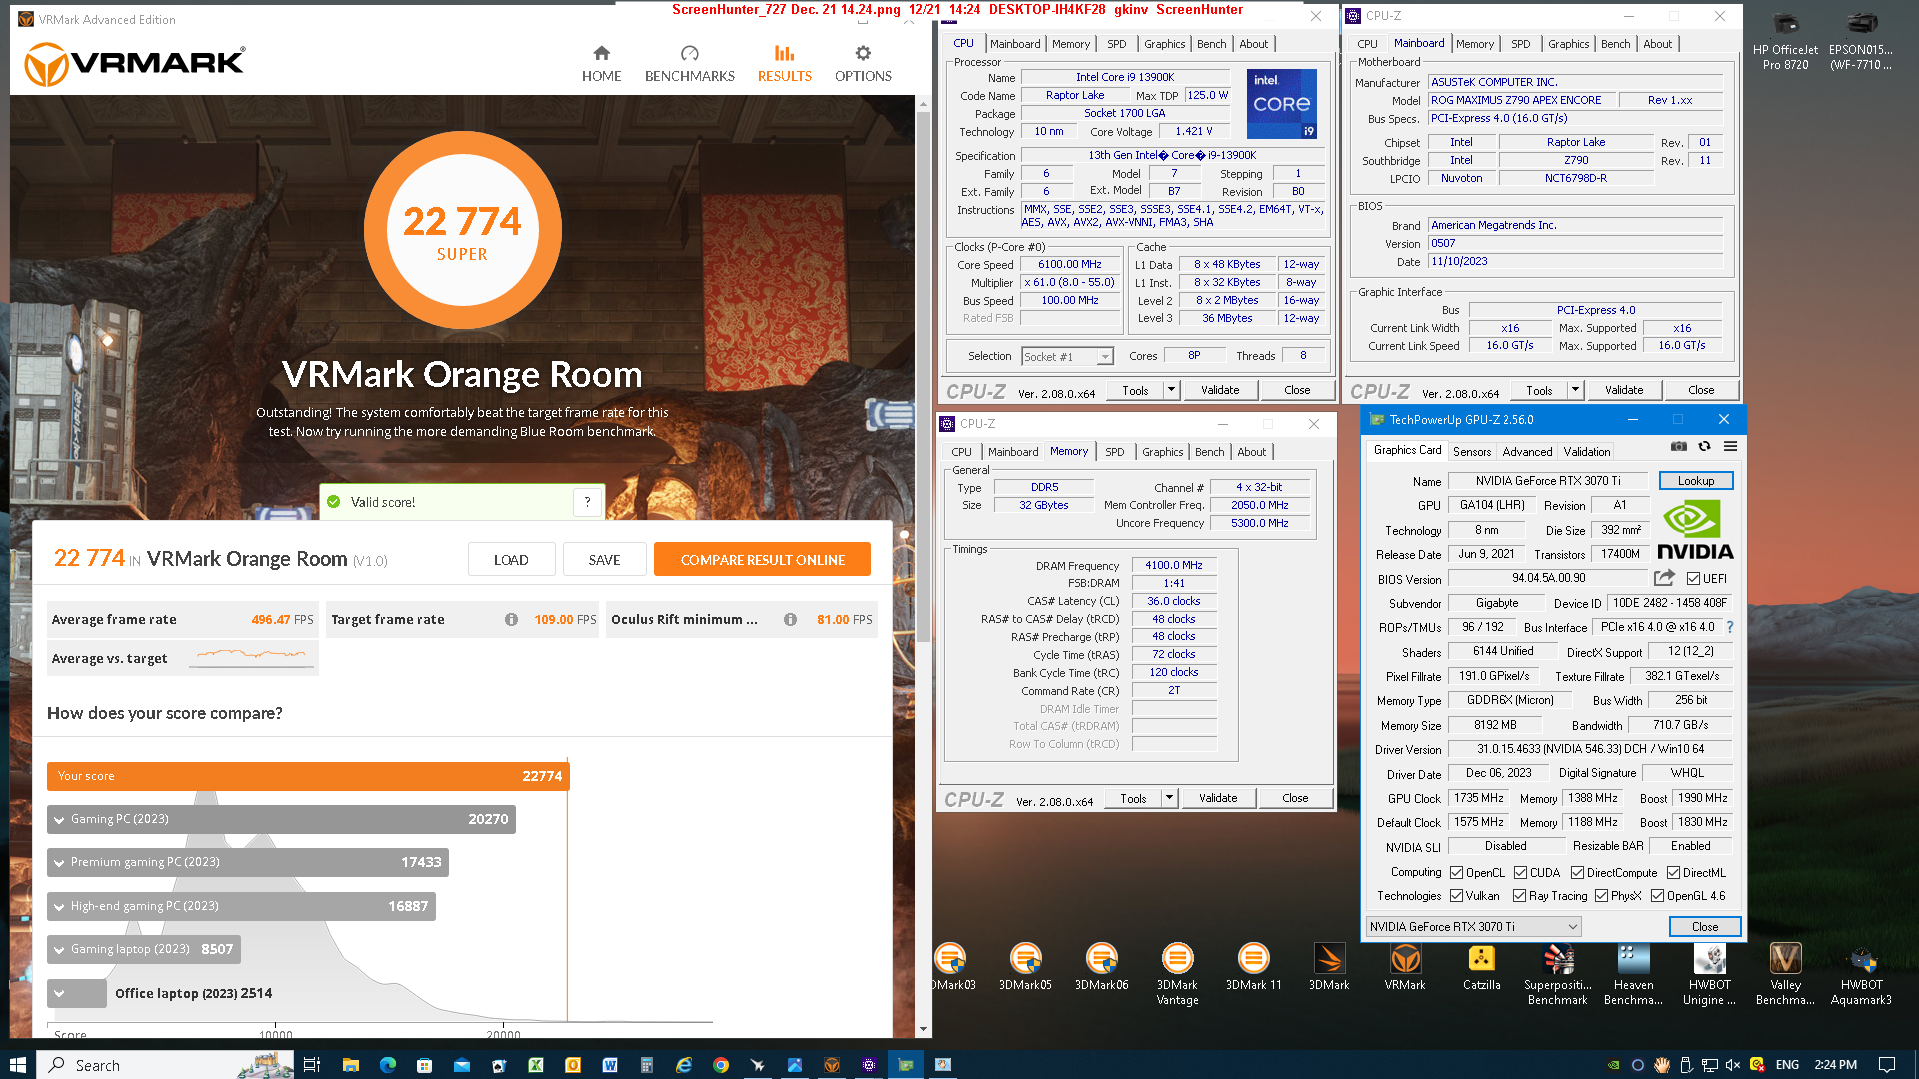Open HP OfficeJet Pro 8720 desktop icon
This screenshot has height=1079, width=1919.
pyautogui.click(x=1785, y=41)
